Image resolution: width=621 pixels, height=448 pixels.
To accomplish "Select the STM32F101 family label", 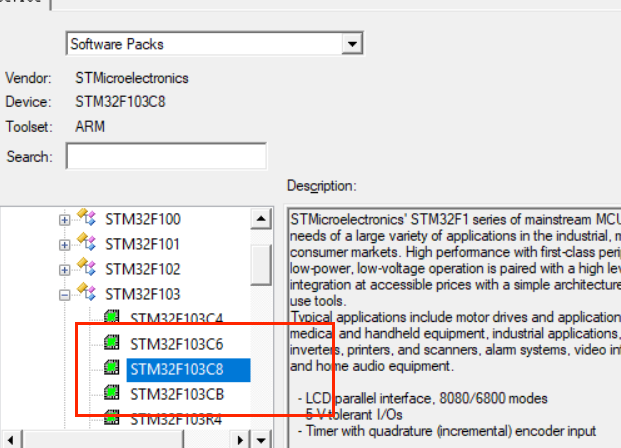I will coord(142,244).
